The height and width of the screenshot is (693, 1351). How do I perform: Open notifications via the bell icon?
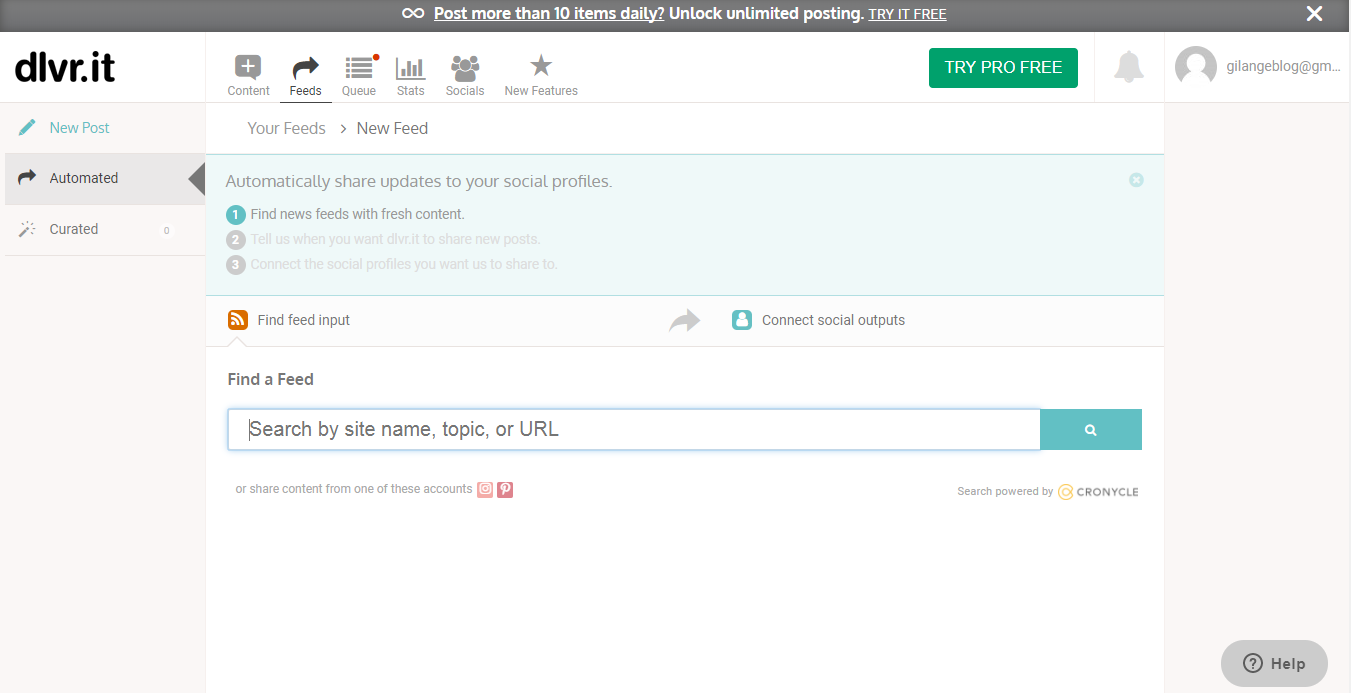(x=1128, y=67)
